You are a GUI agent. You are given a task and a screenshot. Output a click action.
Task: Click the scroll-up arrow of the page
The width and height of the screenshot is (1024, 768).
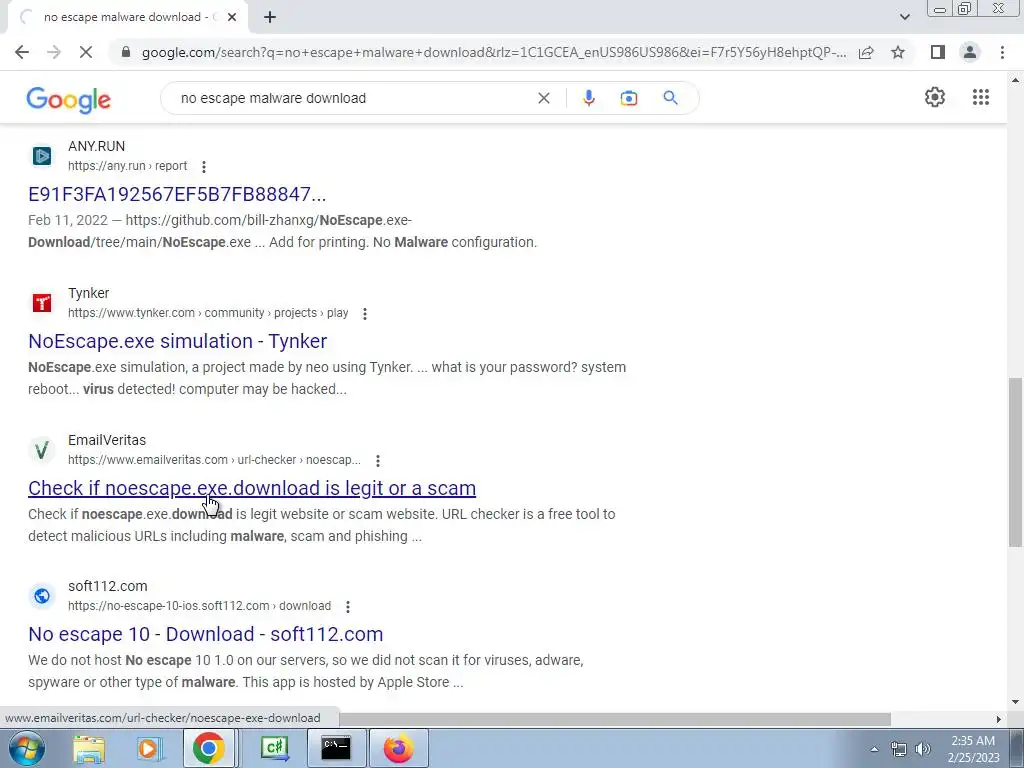click(x=1016, y=80)
